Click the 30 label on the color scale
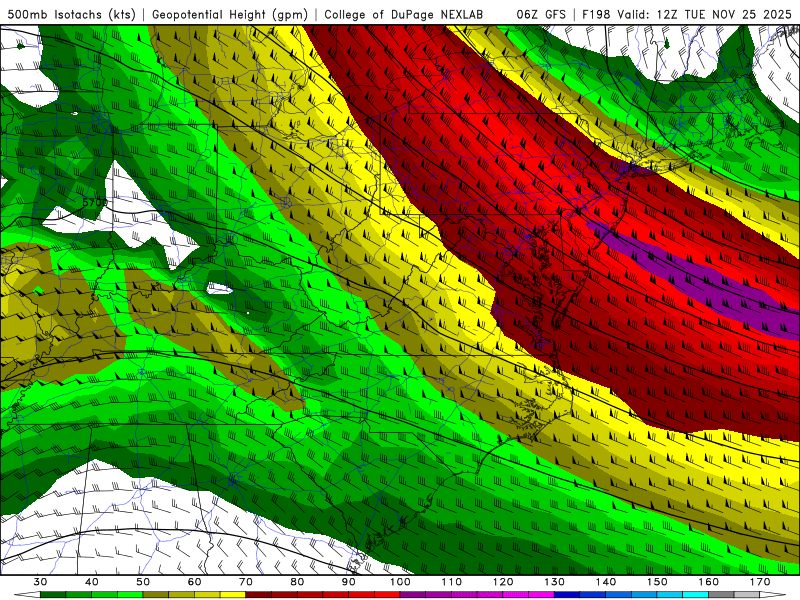Viewport: 800px width, 600px height. 40,582
